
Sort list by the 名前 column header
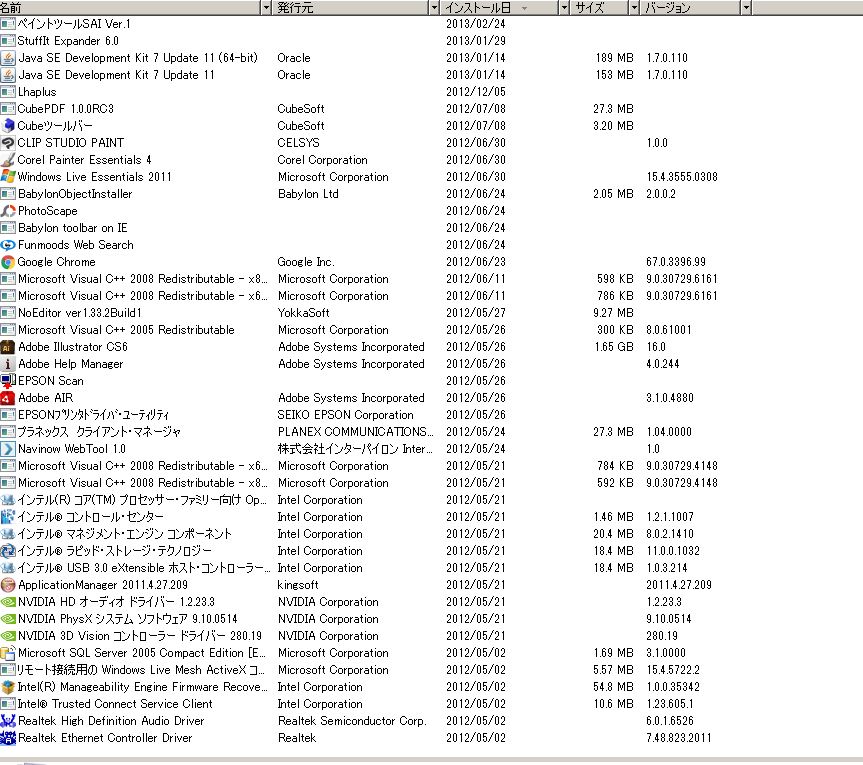[130, 8]
